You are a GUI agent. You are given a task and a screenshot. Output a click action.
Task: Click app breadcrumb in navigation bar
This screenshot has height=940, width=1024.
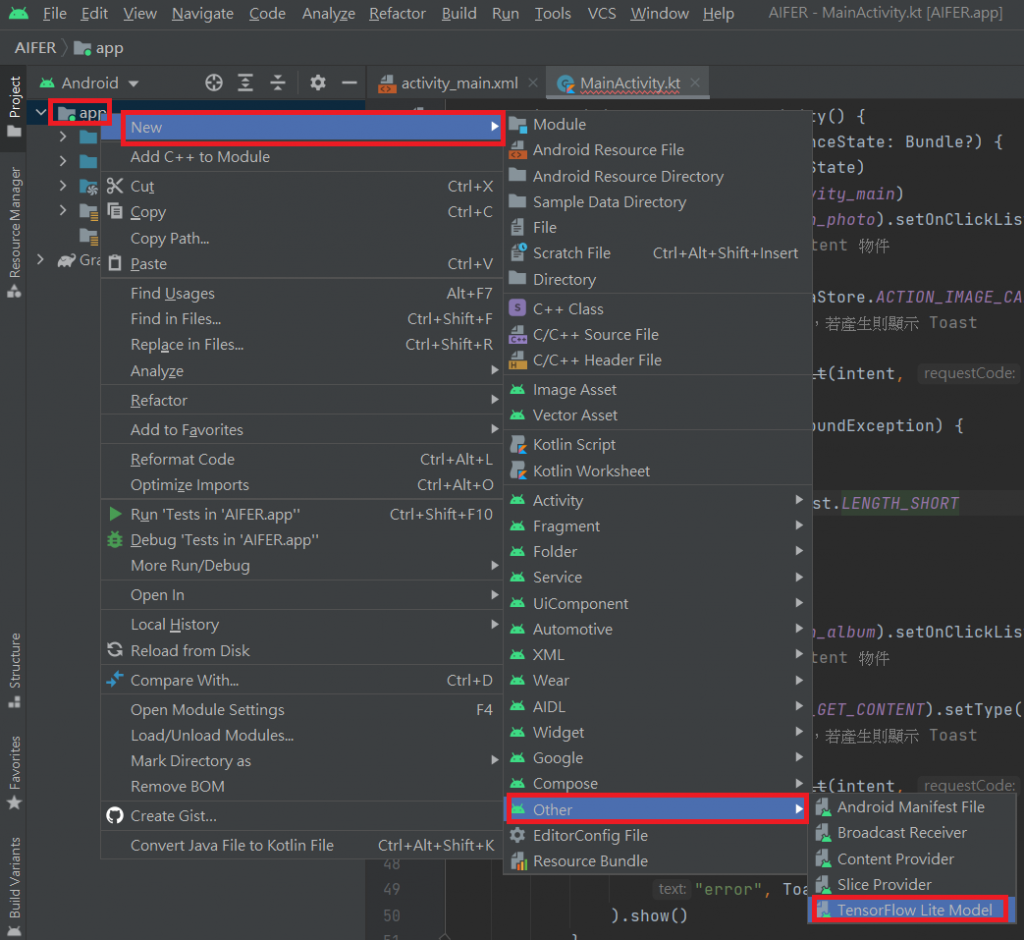[99, 48]
